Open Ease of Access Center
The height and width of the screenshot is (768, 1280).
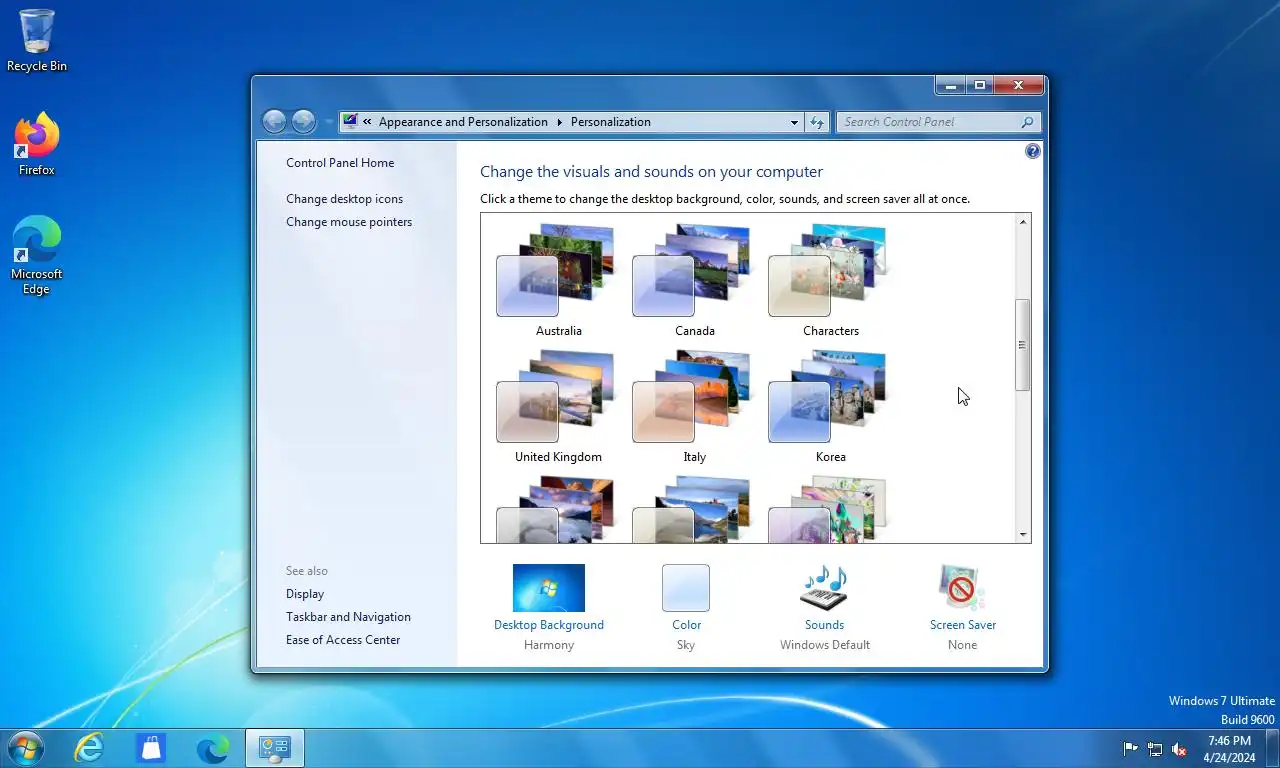click(x=343, y=640)
